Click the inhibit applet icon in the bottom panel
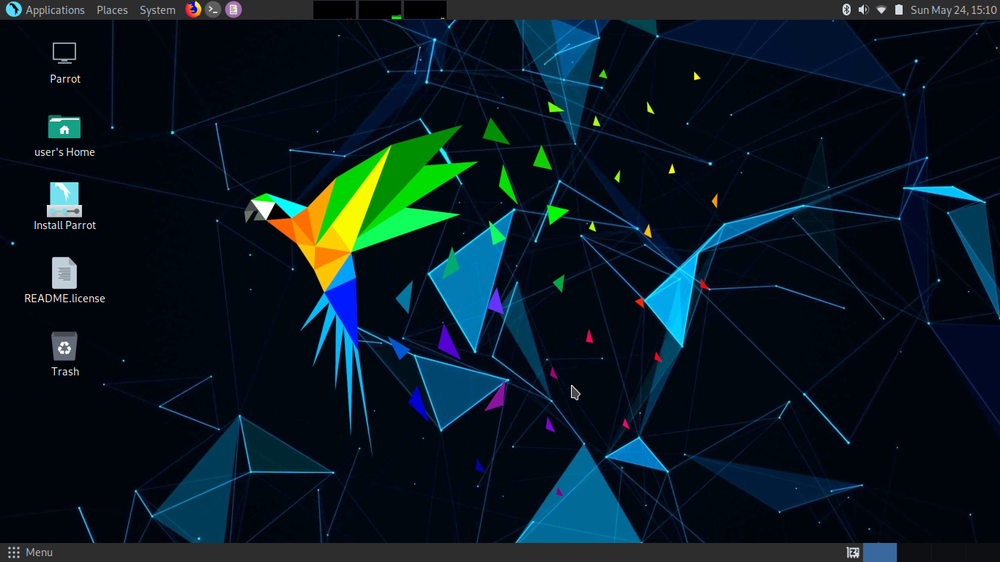Image resolution: width=1000 pixels, height=562 pixels. (853, 552)
